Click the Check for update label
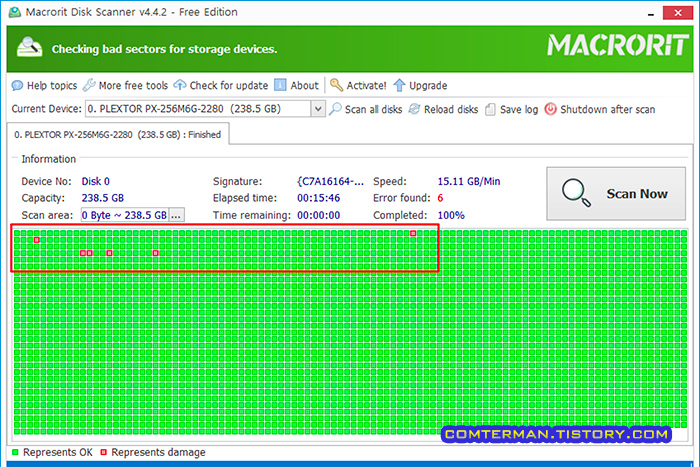Screen dimensions: 700x467 [229, 85]
